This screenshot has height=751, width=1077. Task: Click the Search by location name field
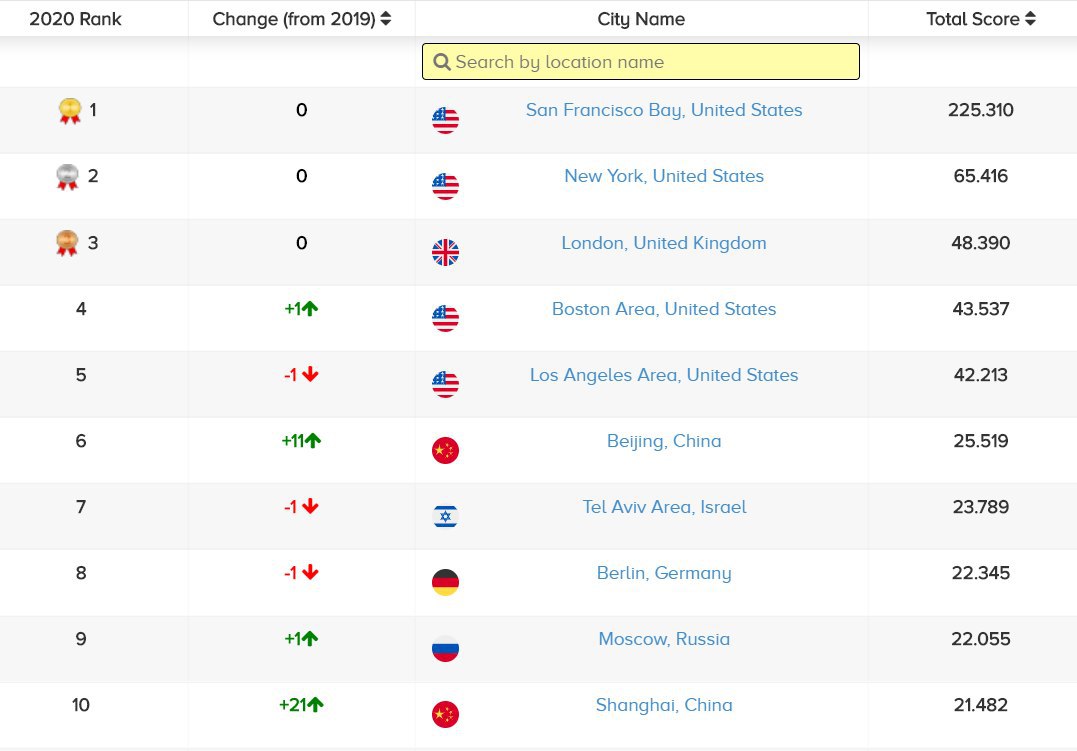coord(650,62)
